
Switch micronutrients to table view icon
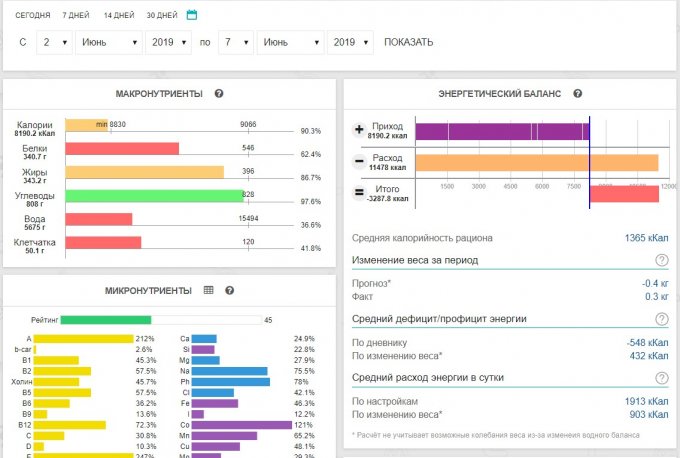click(209, 290)
